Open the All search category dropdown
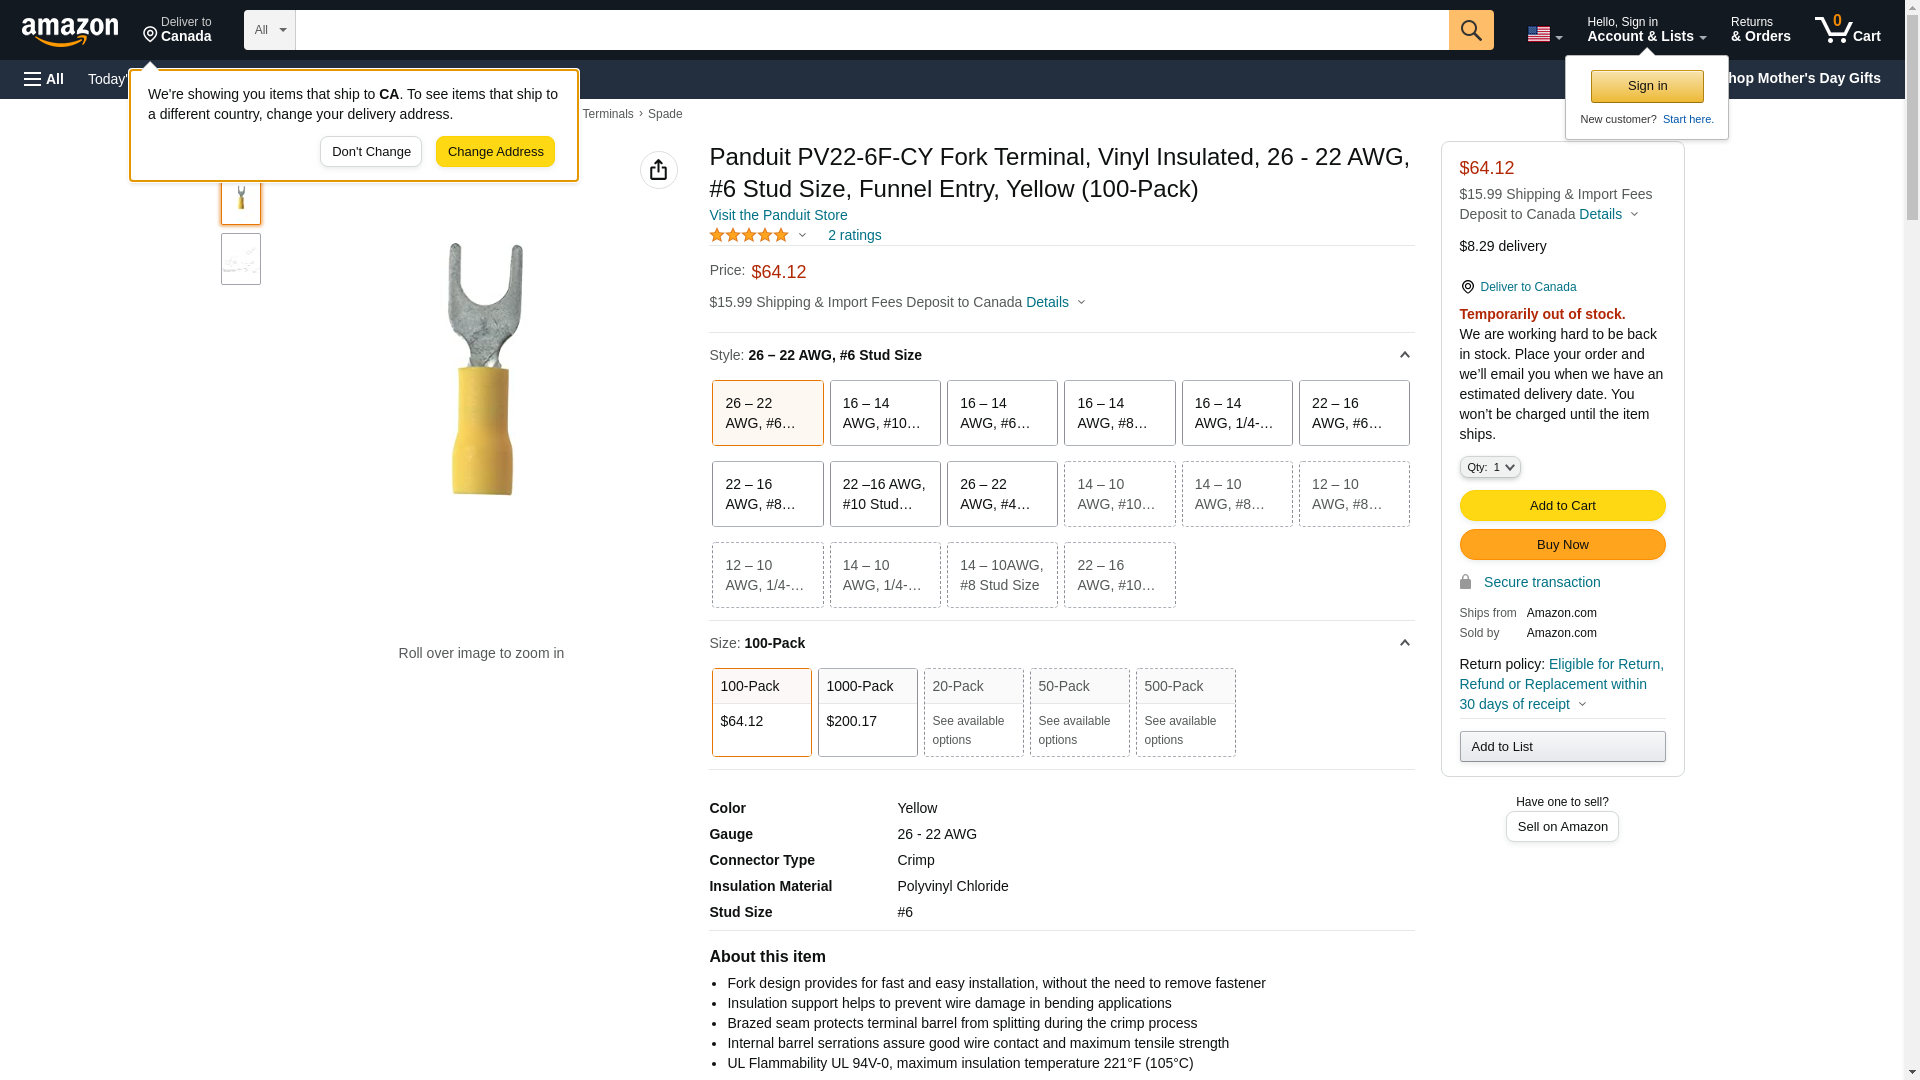The width and height of the screenshot is (1920, 1080). pos(269,30)
